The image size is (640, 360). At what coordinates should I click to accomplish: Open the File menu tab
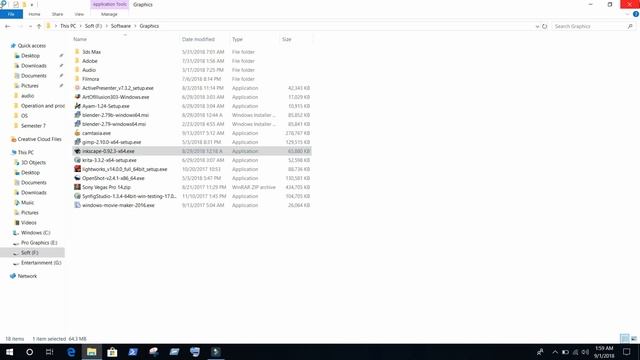(11, 14)
